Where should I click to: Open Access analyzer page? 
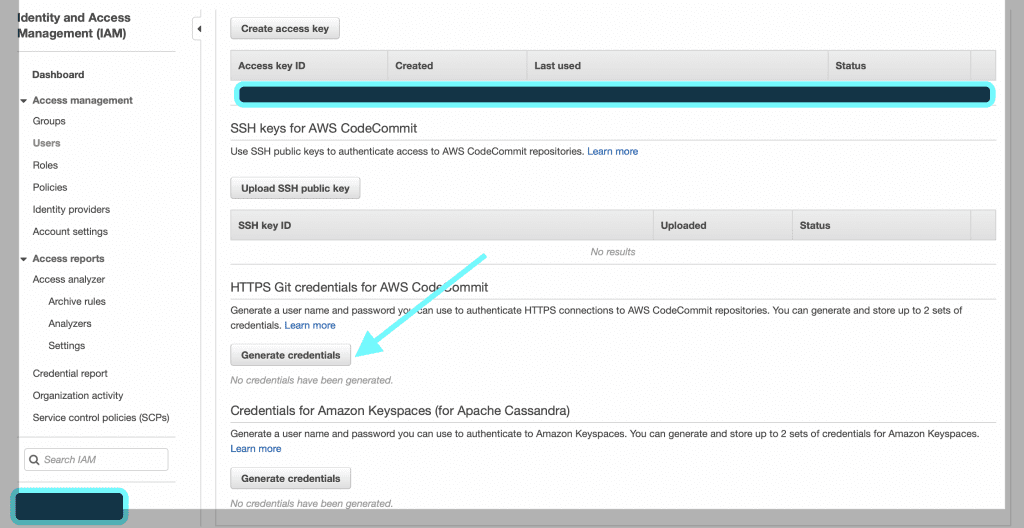(x=69, y=280)
